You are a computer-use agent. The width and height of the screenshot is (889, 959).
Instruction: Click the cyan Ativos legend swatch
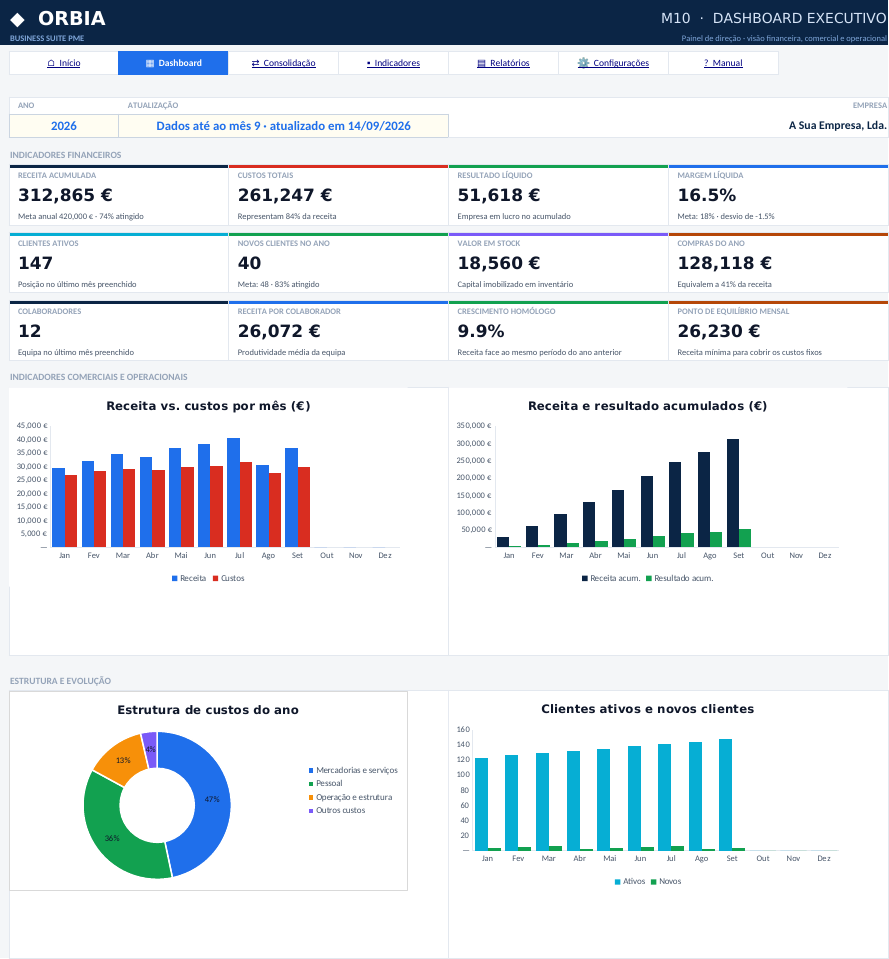pos(618,882)
